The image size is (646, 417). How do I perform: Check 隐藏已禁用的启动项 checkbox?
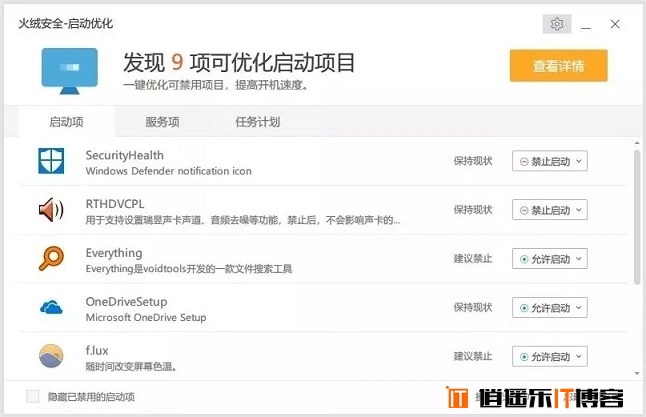tap(33, 396)
